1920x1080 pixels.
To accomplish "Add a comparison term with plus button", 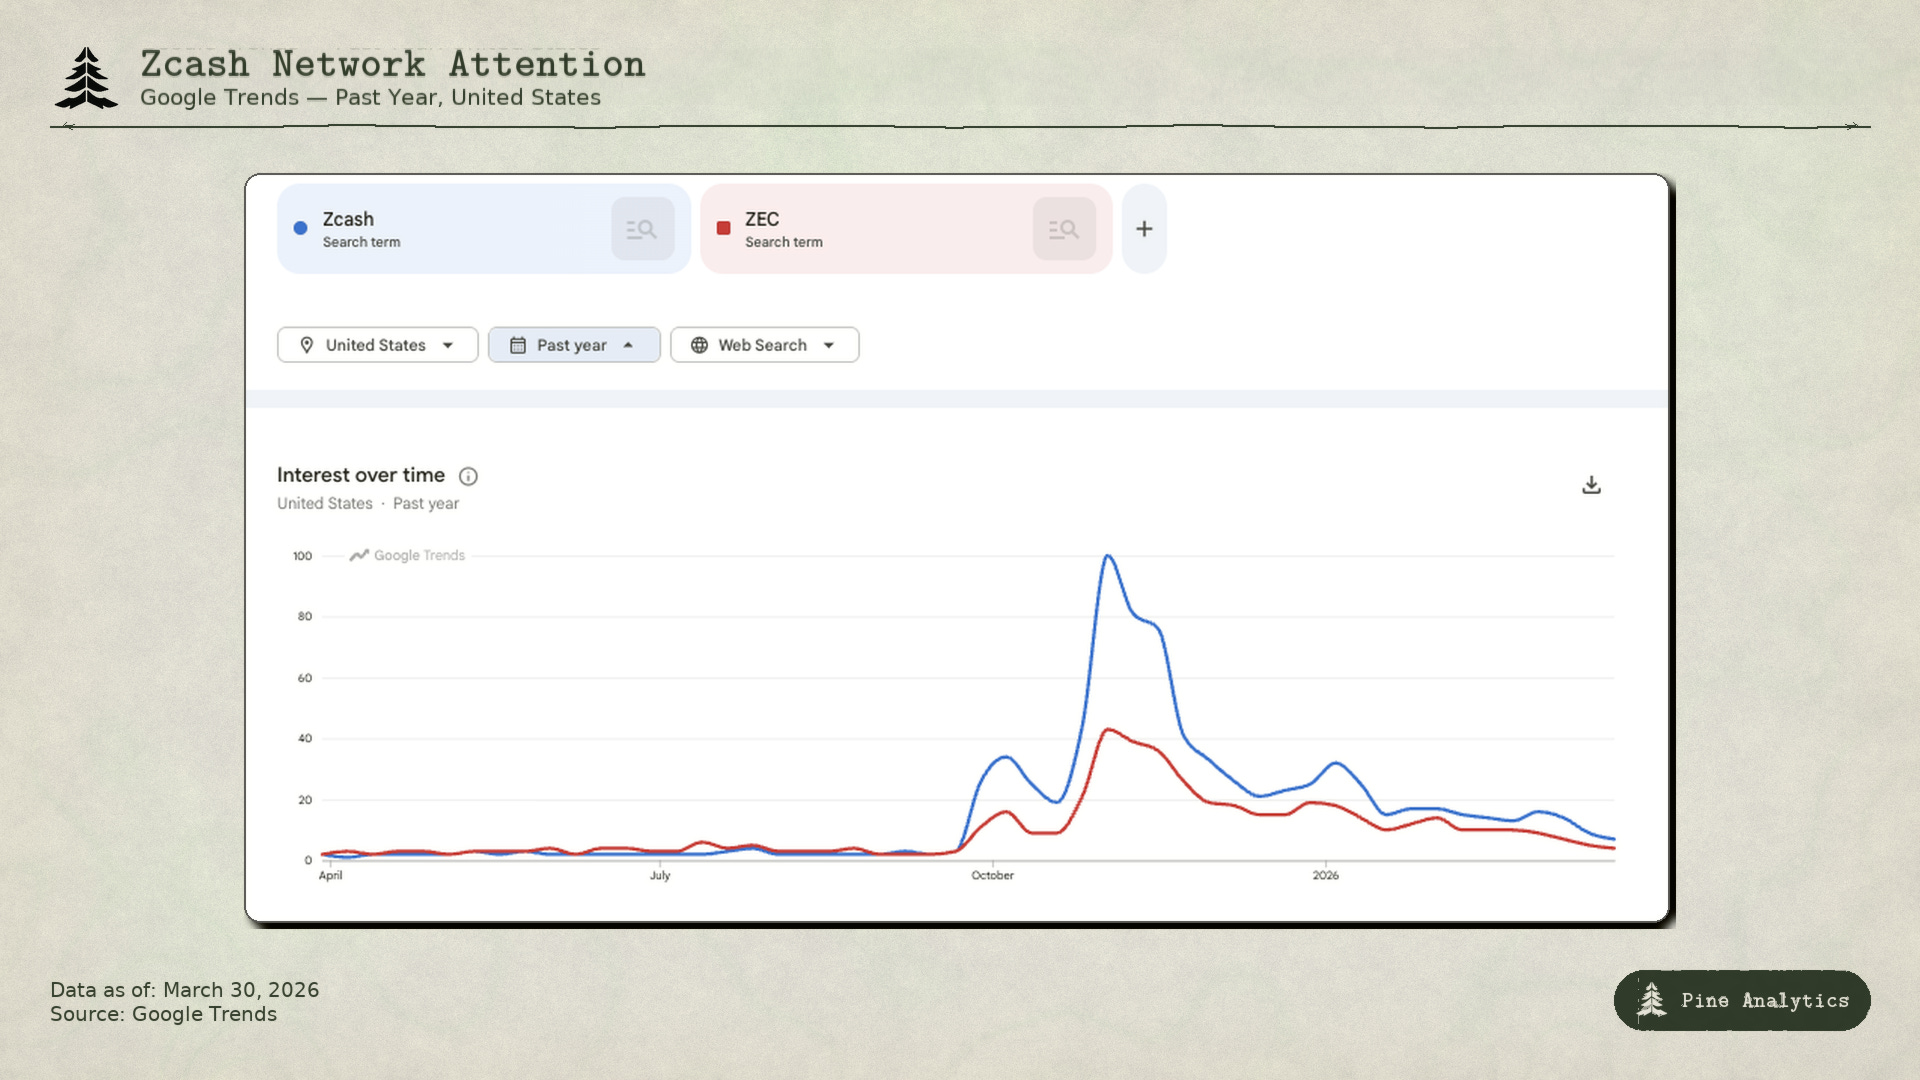I will pyautogui.click(x=1144, y=229).
